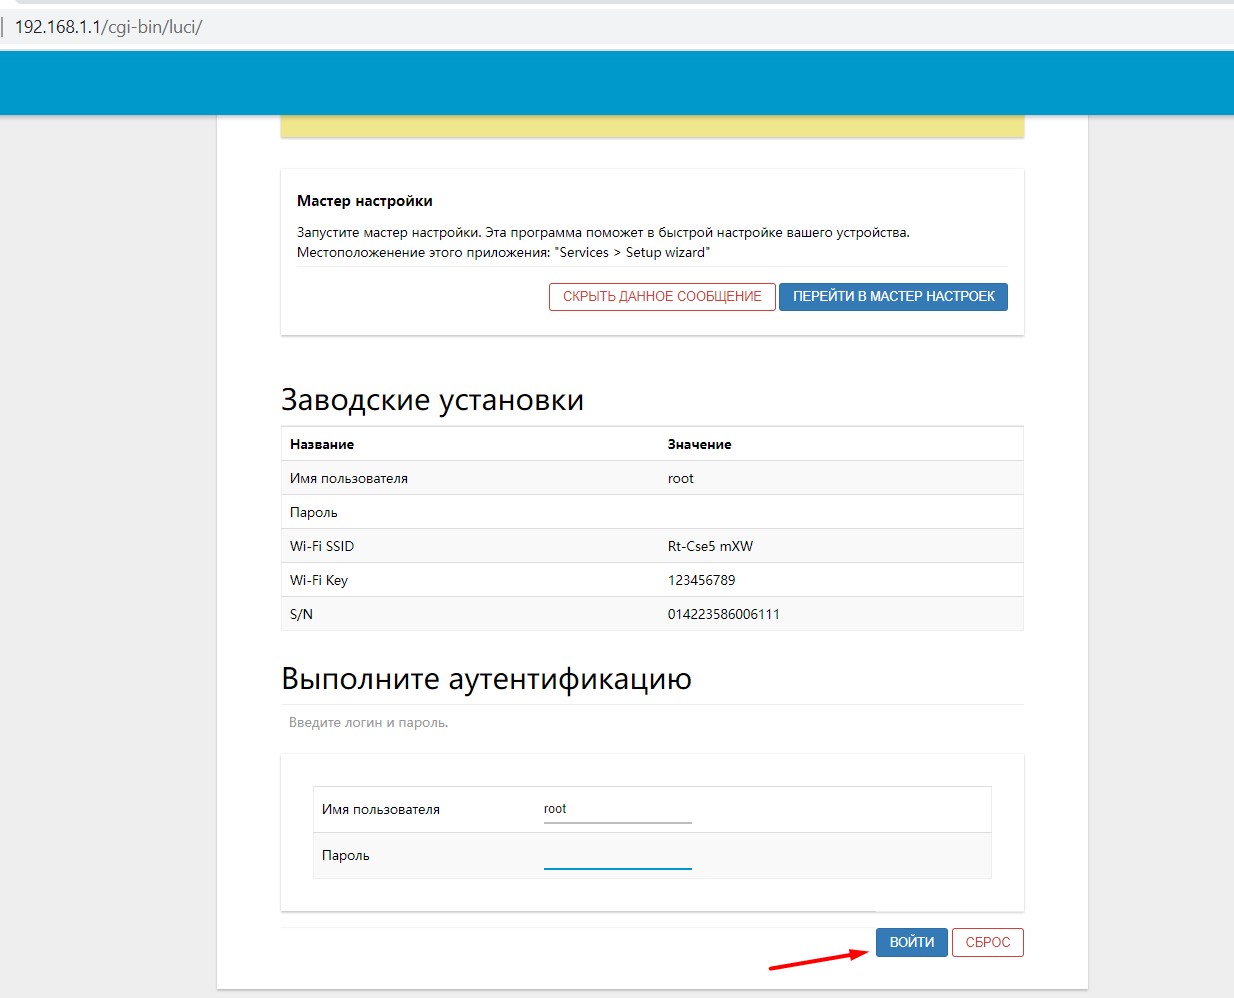Click the Пароль login input field
Screen dimensions: 1234x998
617,856
